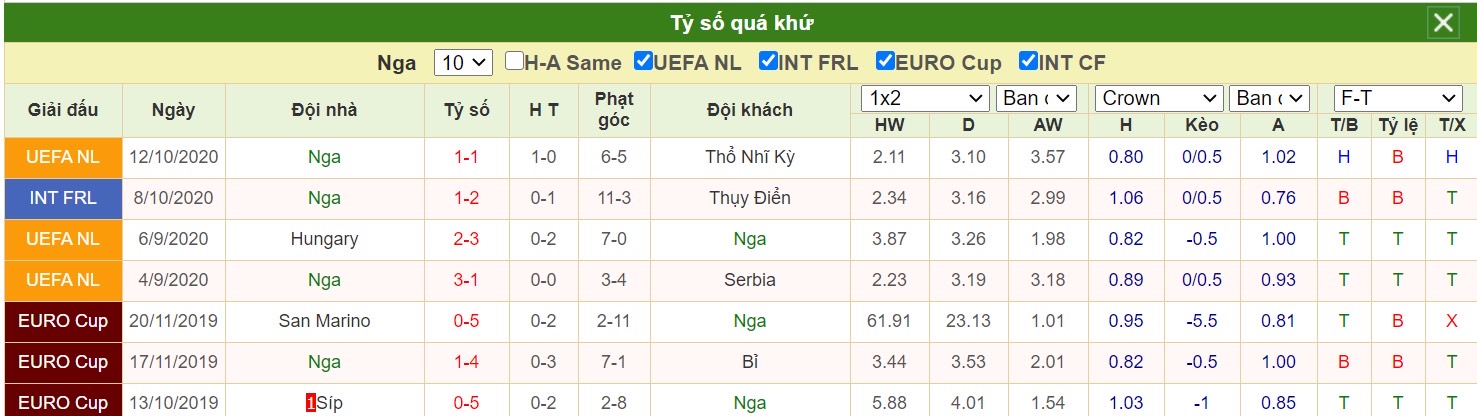Disable the EURO Cup filter checkbox
The image size is (1477, 416).
(885, 61)
